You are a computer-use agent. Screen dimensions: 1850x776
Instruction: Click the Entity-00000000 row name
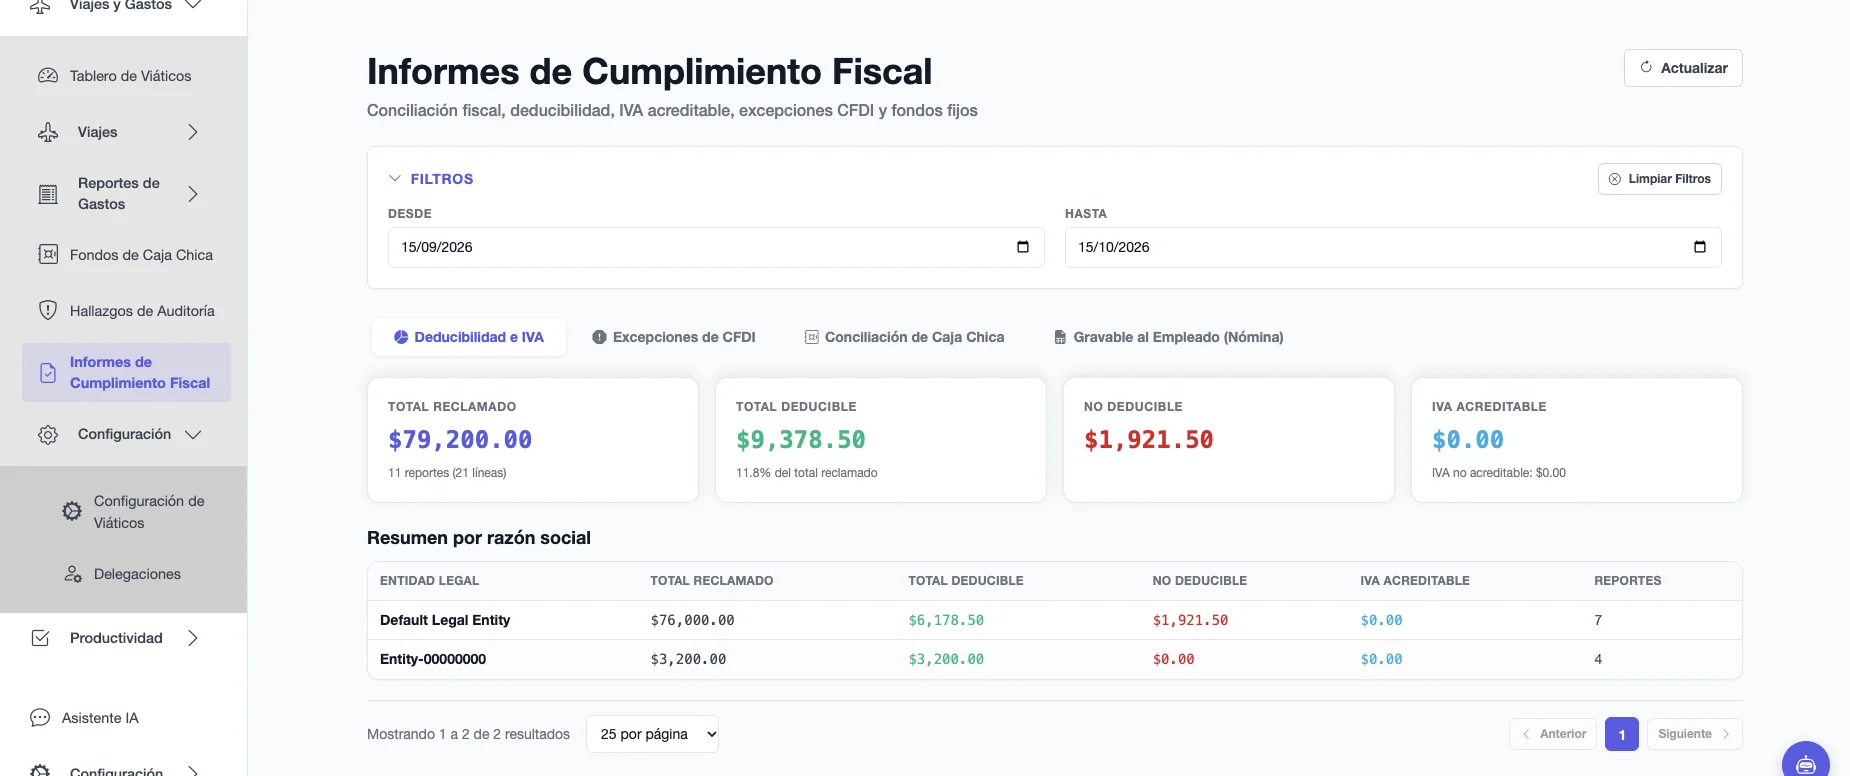pyautogui.click(x=433, y=659)
